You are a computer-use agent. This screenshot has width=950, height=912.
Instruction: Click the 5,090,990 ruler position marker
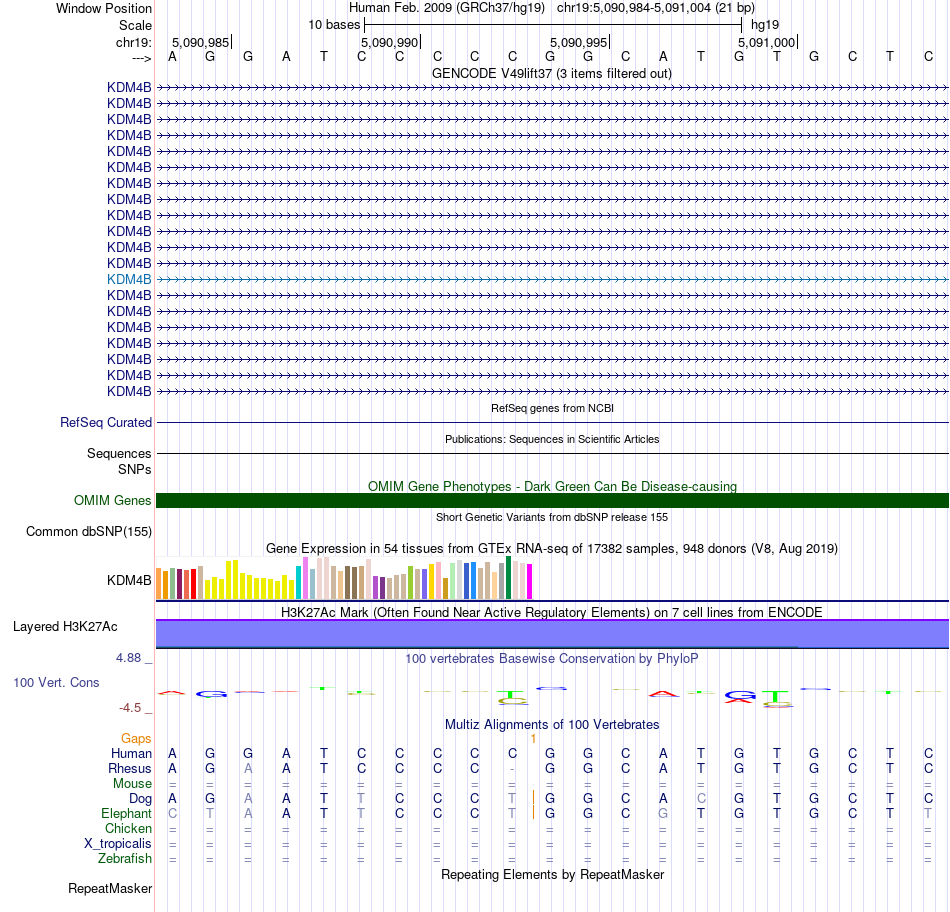(390, 42)
